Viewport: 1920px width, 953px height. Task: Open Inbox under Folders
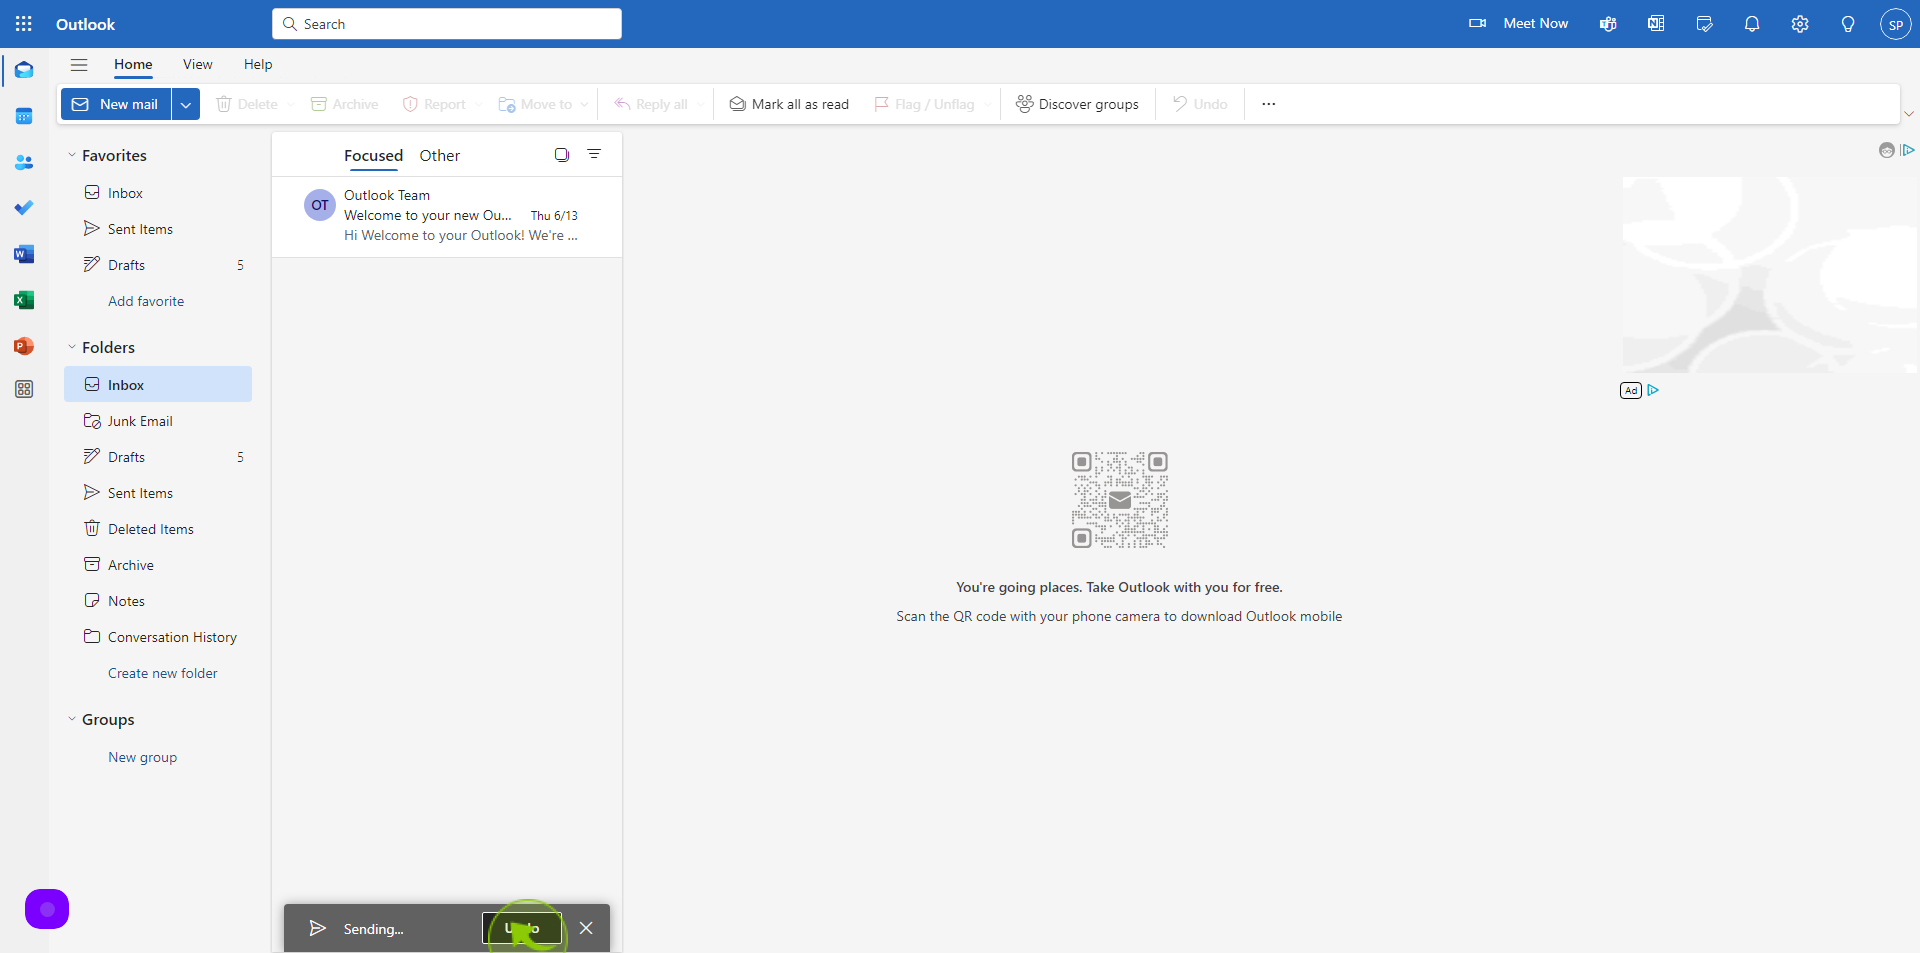(158, 385)
